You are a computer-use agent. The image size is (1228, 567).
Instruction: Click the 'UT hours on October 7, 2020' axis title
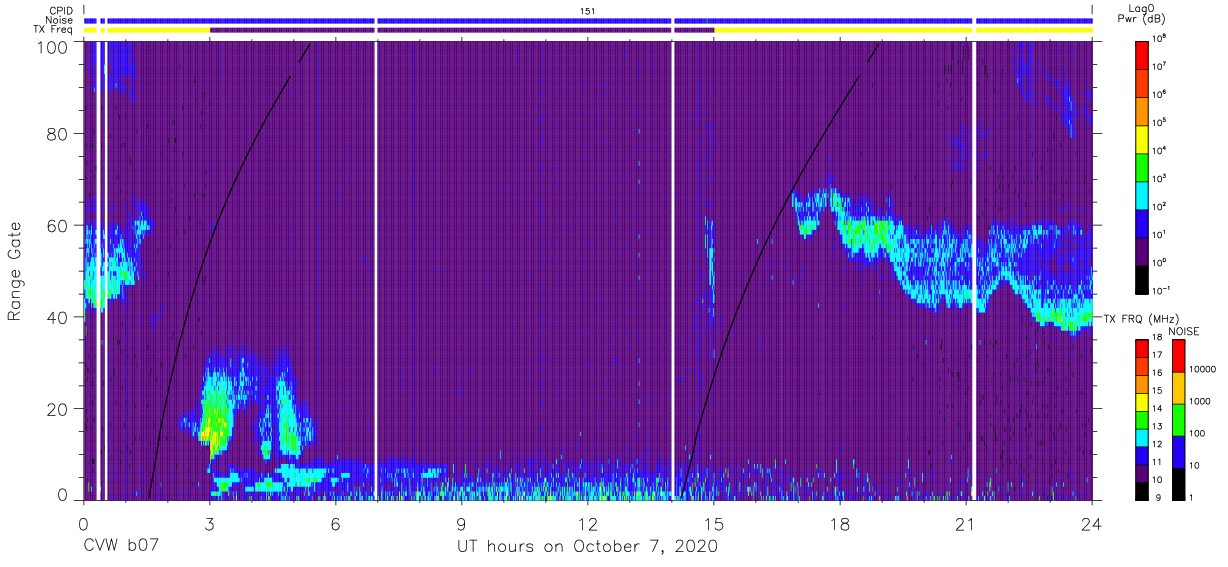pos(587,546)
